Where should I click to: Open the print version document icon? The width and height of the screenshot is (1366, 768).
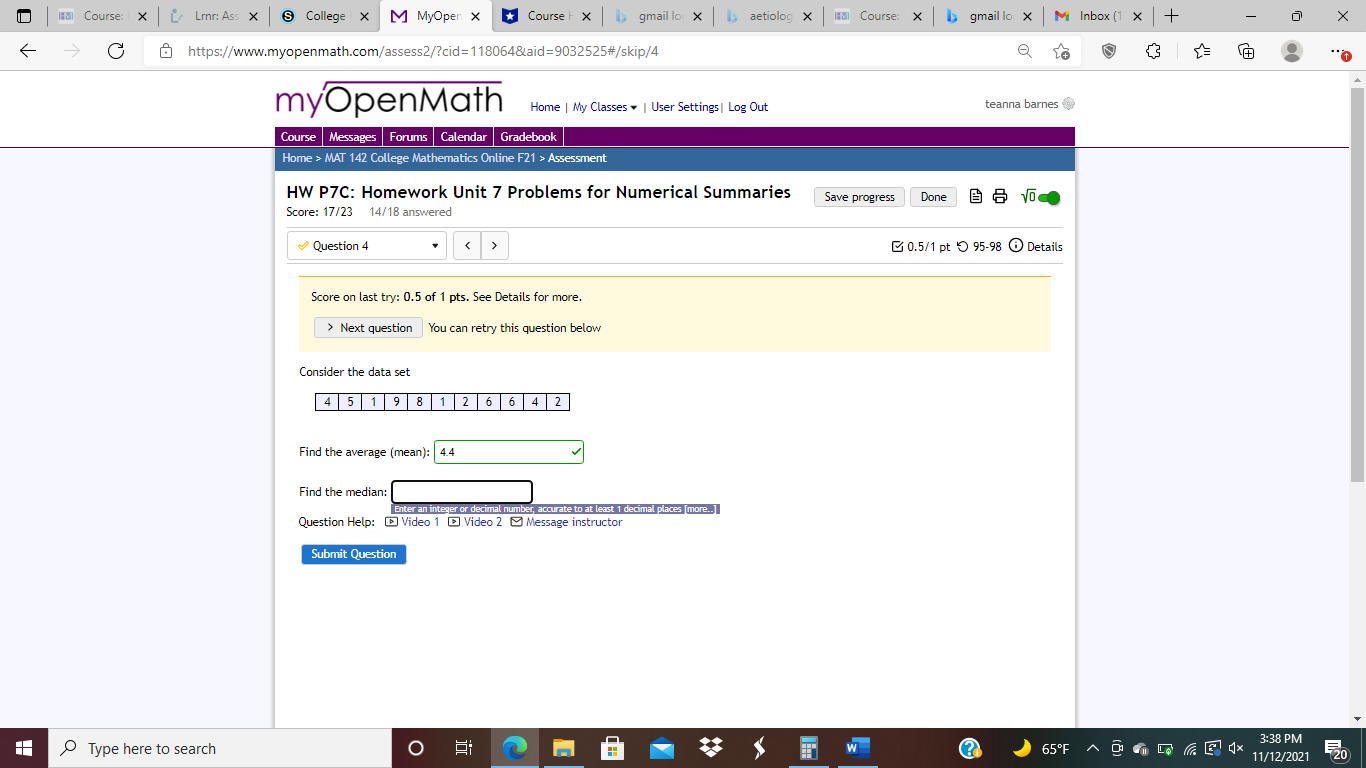(x=977, y=197)
